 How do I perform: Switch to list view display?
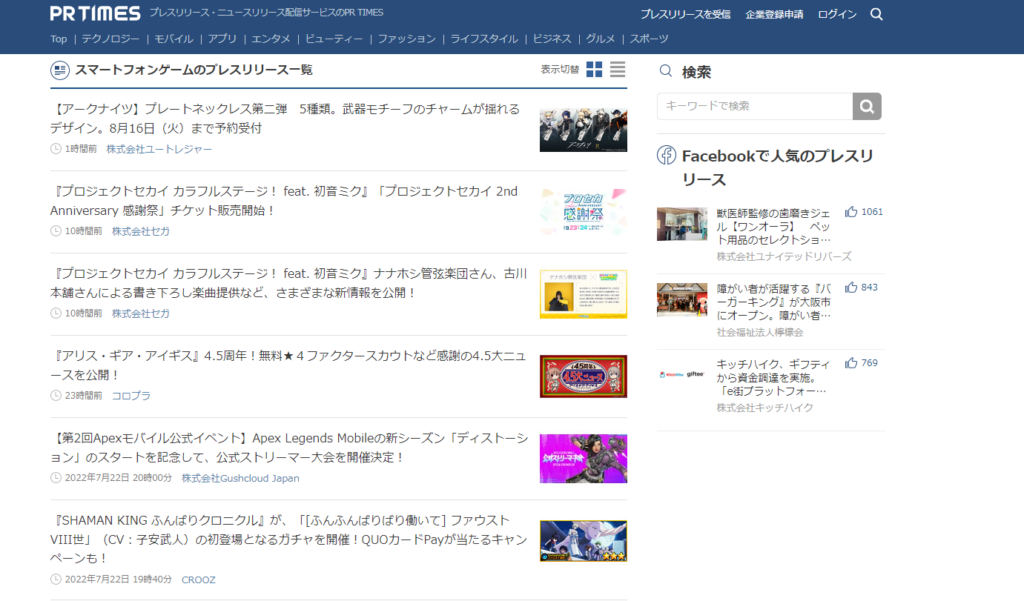618,69
